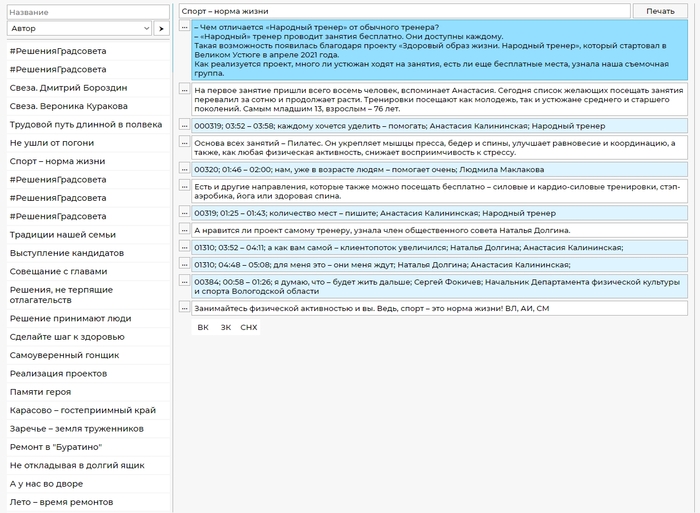Open 'Сделайте шаг к здоровью' entry
Image resolution: width=700 pixels, height=513 pixels.
point(88,337)
